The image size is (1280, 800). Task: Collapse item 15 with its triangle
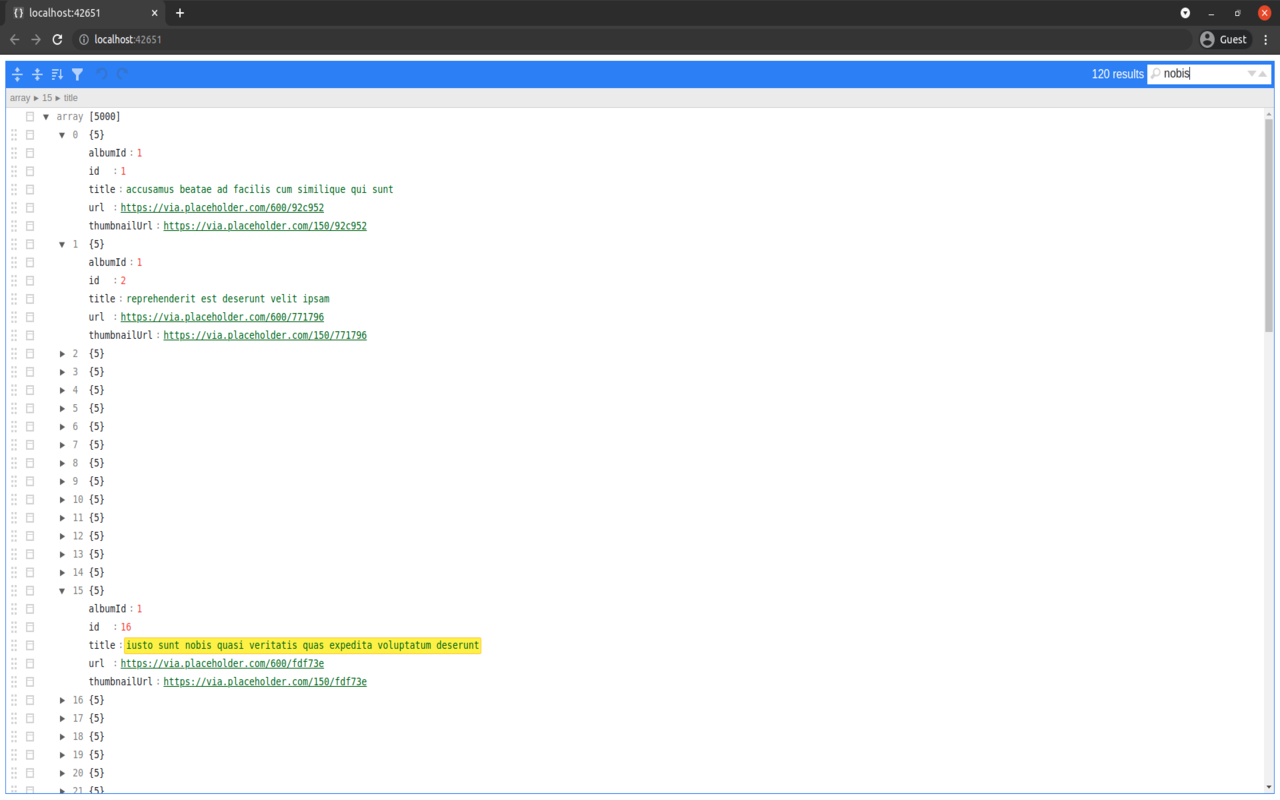[x=62, y=590]
